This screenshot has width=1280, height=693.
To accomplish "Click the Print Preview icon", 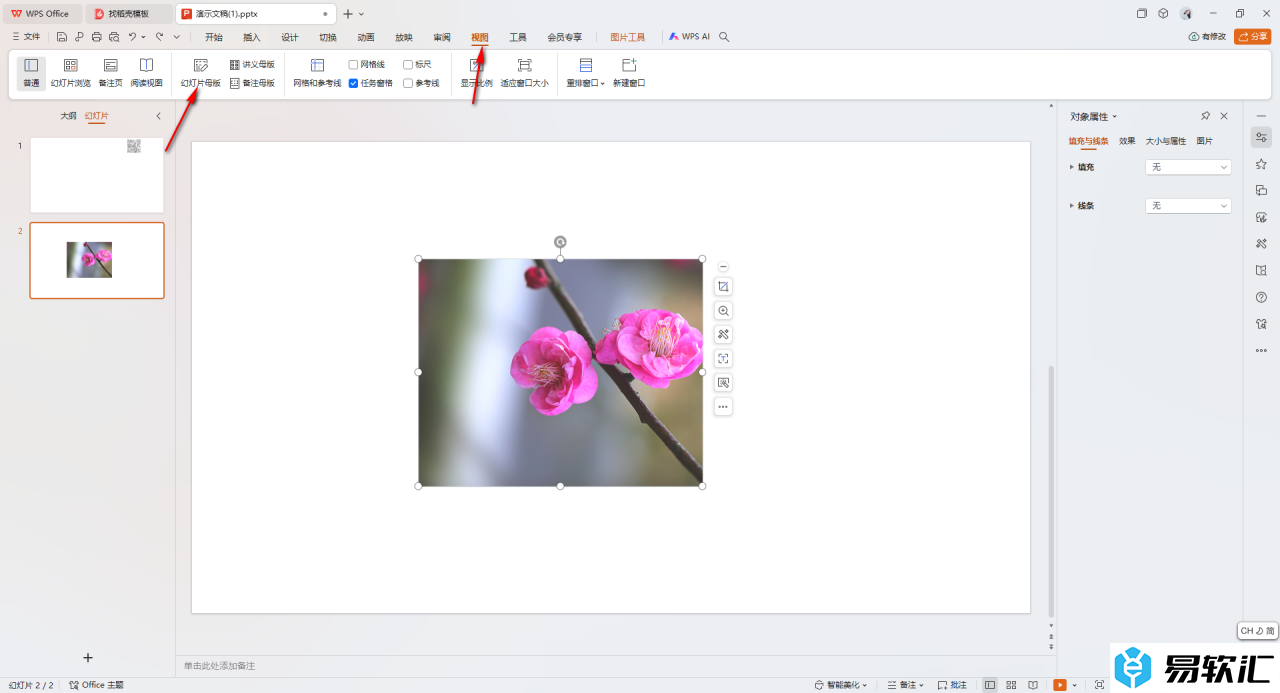I will coord(114,37).
